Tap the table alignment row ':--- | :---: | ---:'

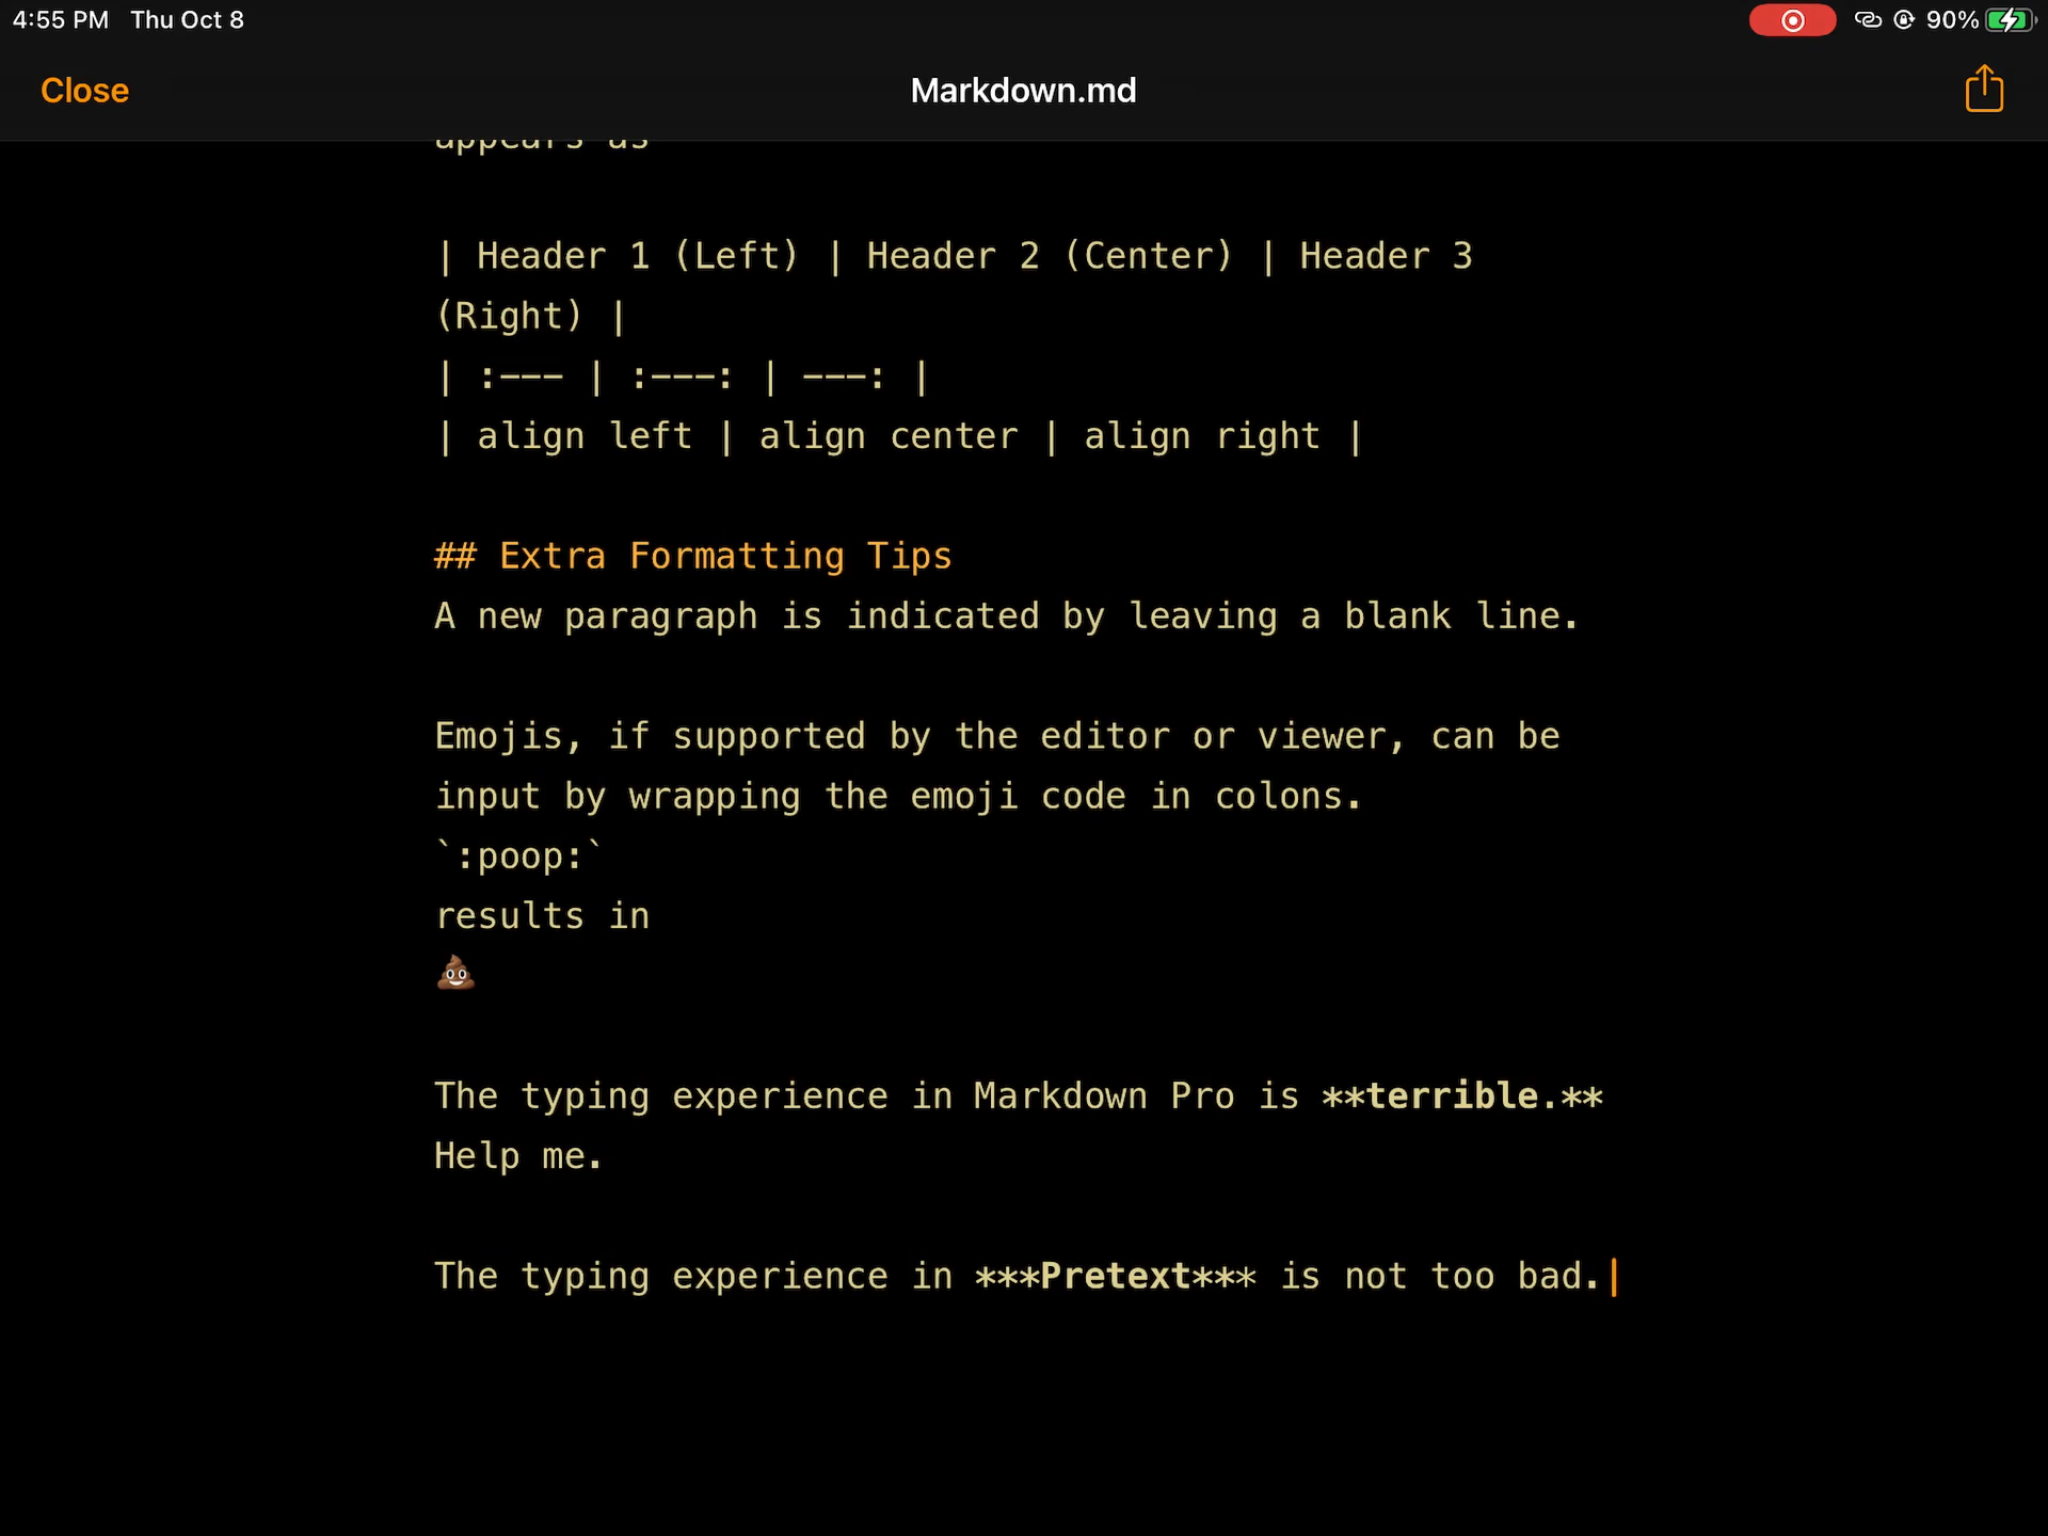pos(683,377)
